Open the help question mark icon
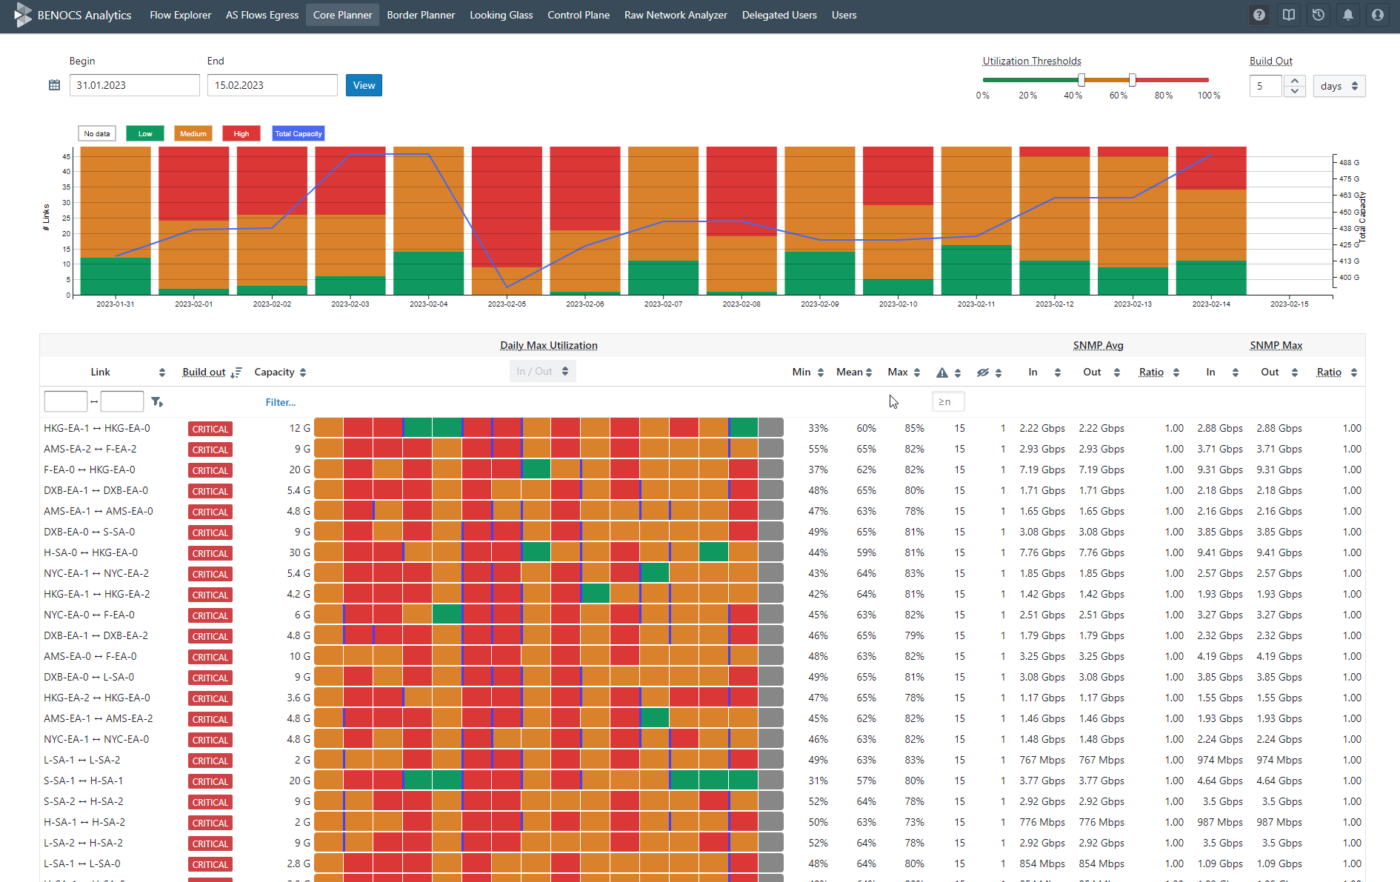 tap(1259, 15)
